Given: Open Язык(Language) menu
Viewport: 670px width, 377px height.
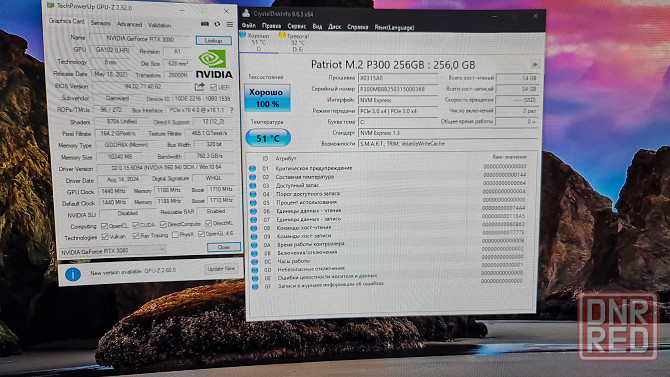Looking at the screenshot, I should [x=394, y=28].
